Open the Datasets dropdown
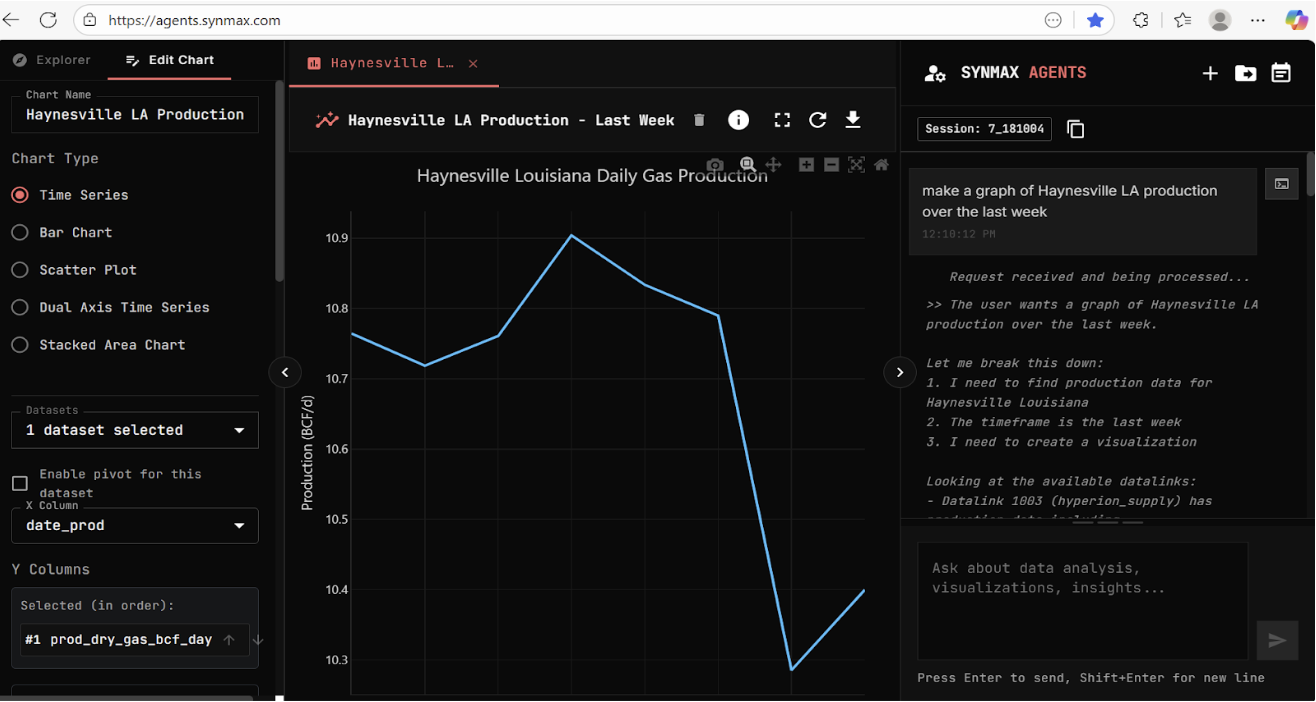The width and height of the screenshot is (1316, 702). 135,430
